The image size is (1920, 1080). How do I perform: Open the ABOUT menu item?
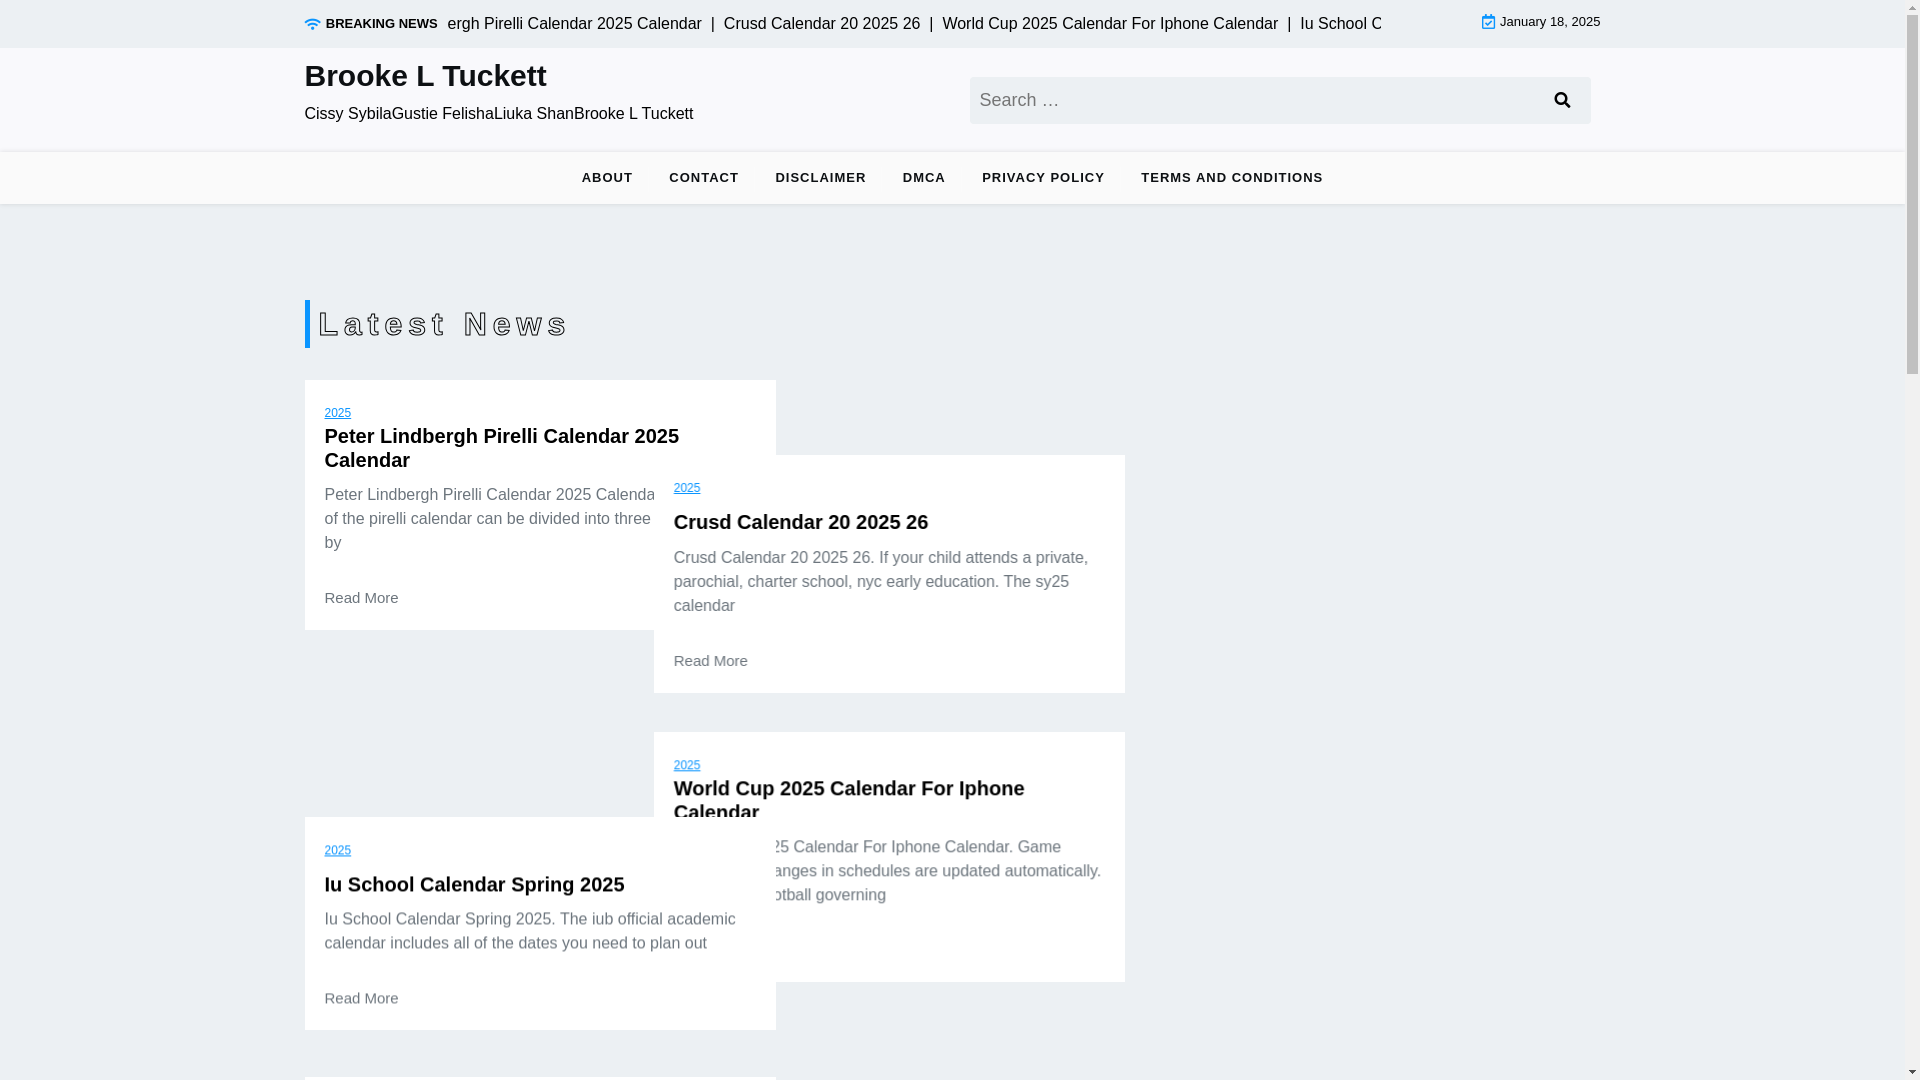[x=607, y=178]
